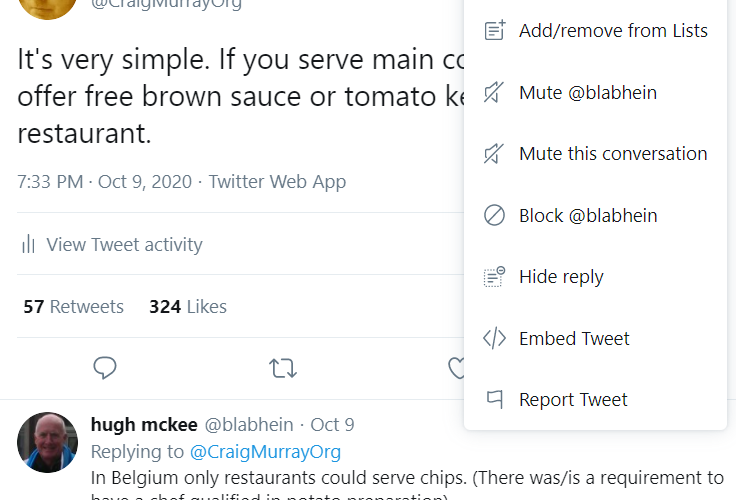Click the Mute @blabhein speaker icon
The height and width of the screenshot is (500, 736).
[x=494, y=93]
